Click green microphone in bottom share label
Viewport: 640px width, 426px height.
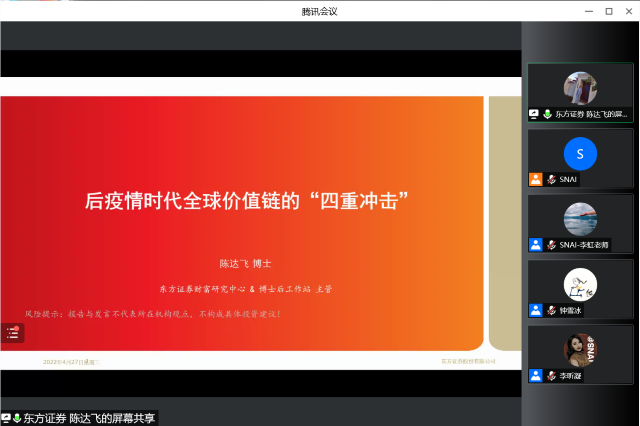pyautogui.click(x=17, y=418)
